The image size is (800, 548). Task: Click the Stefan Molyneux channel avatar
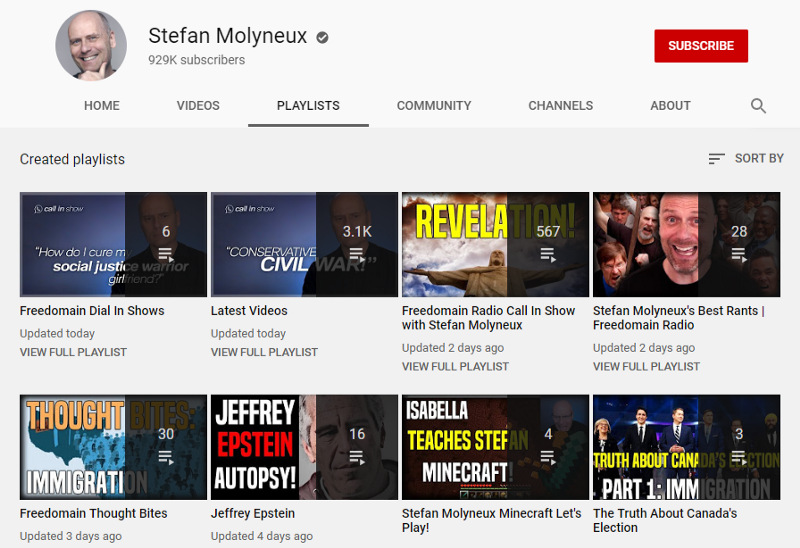click(x=91, y=46)
